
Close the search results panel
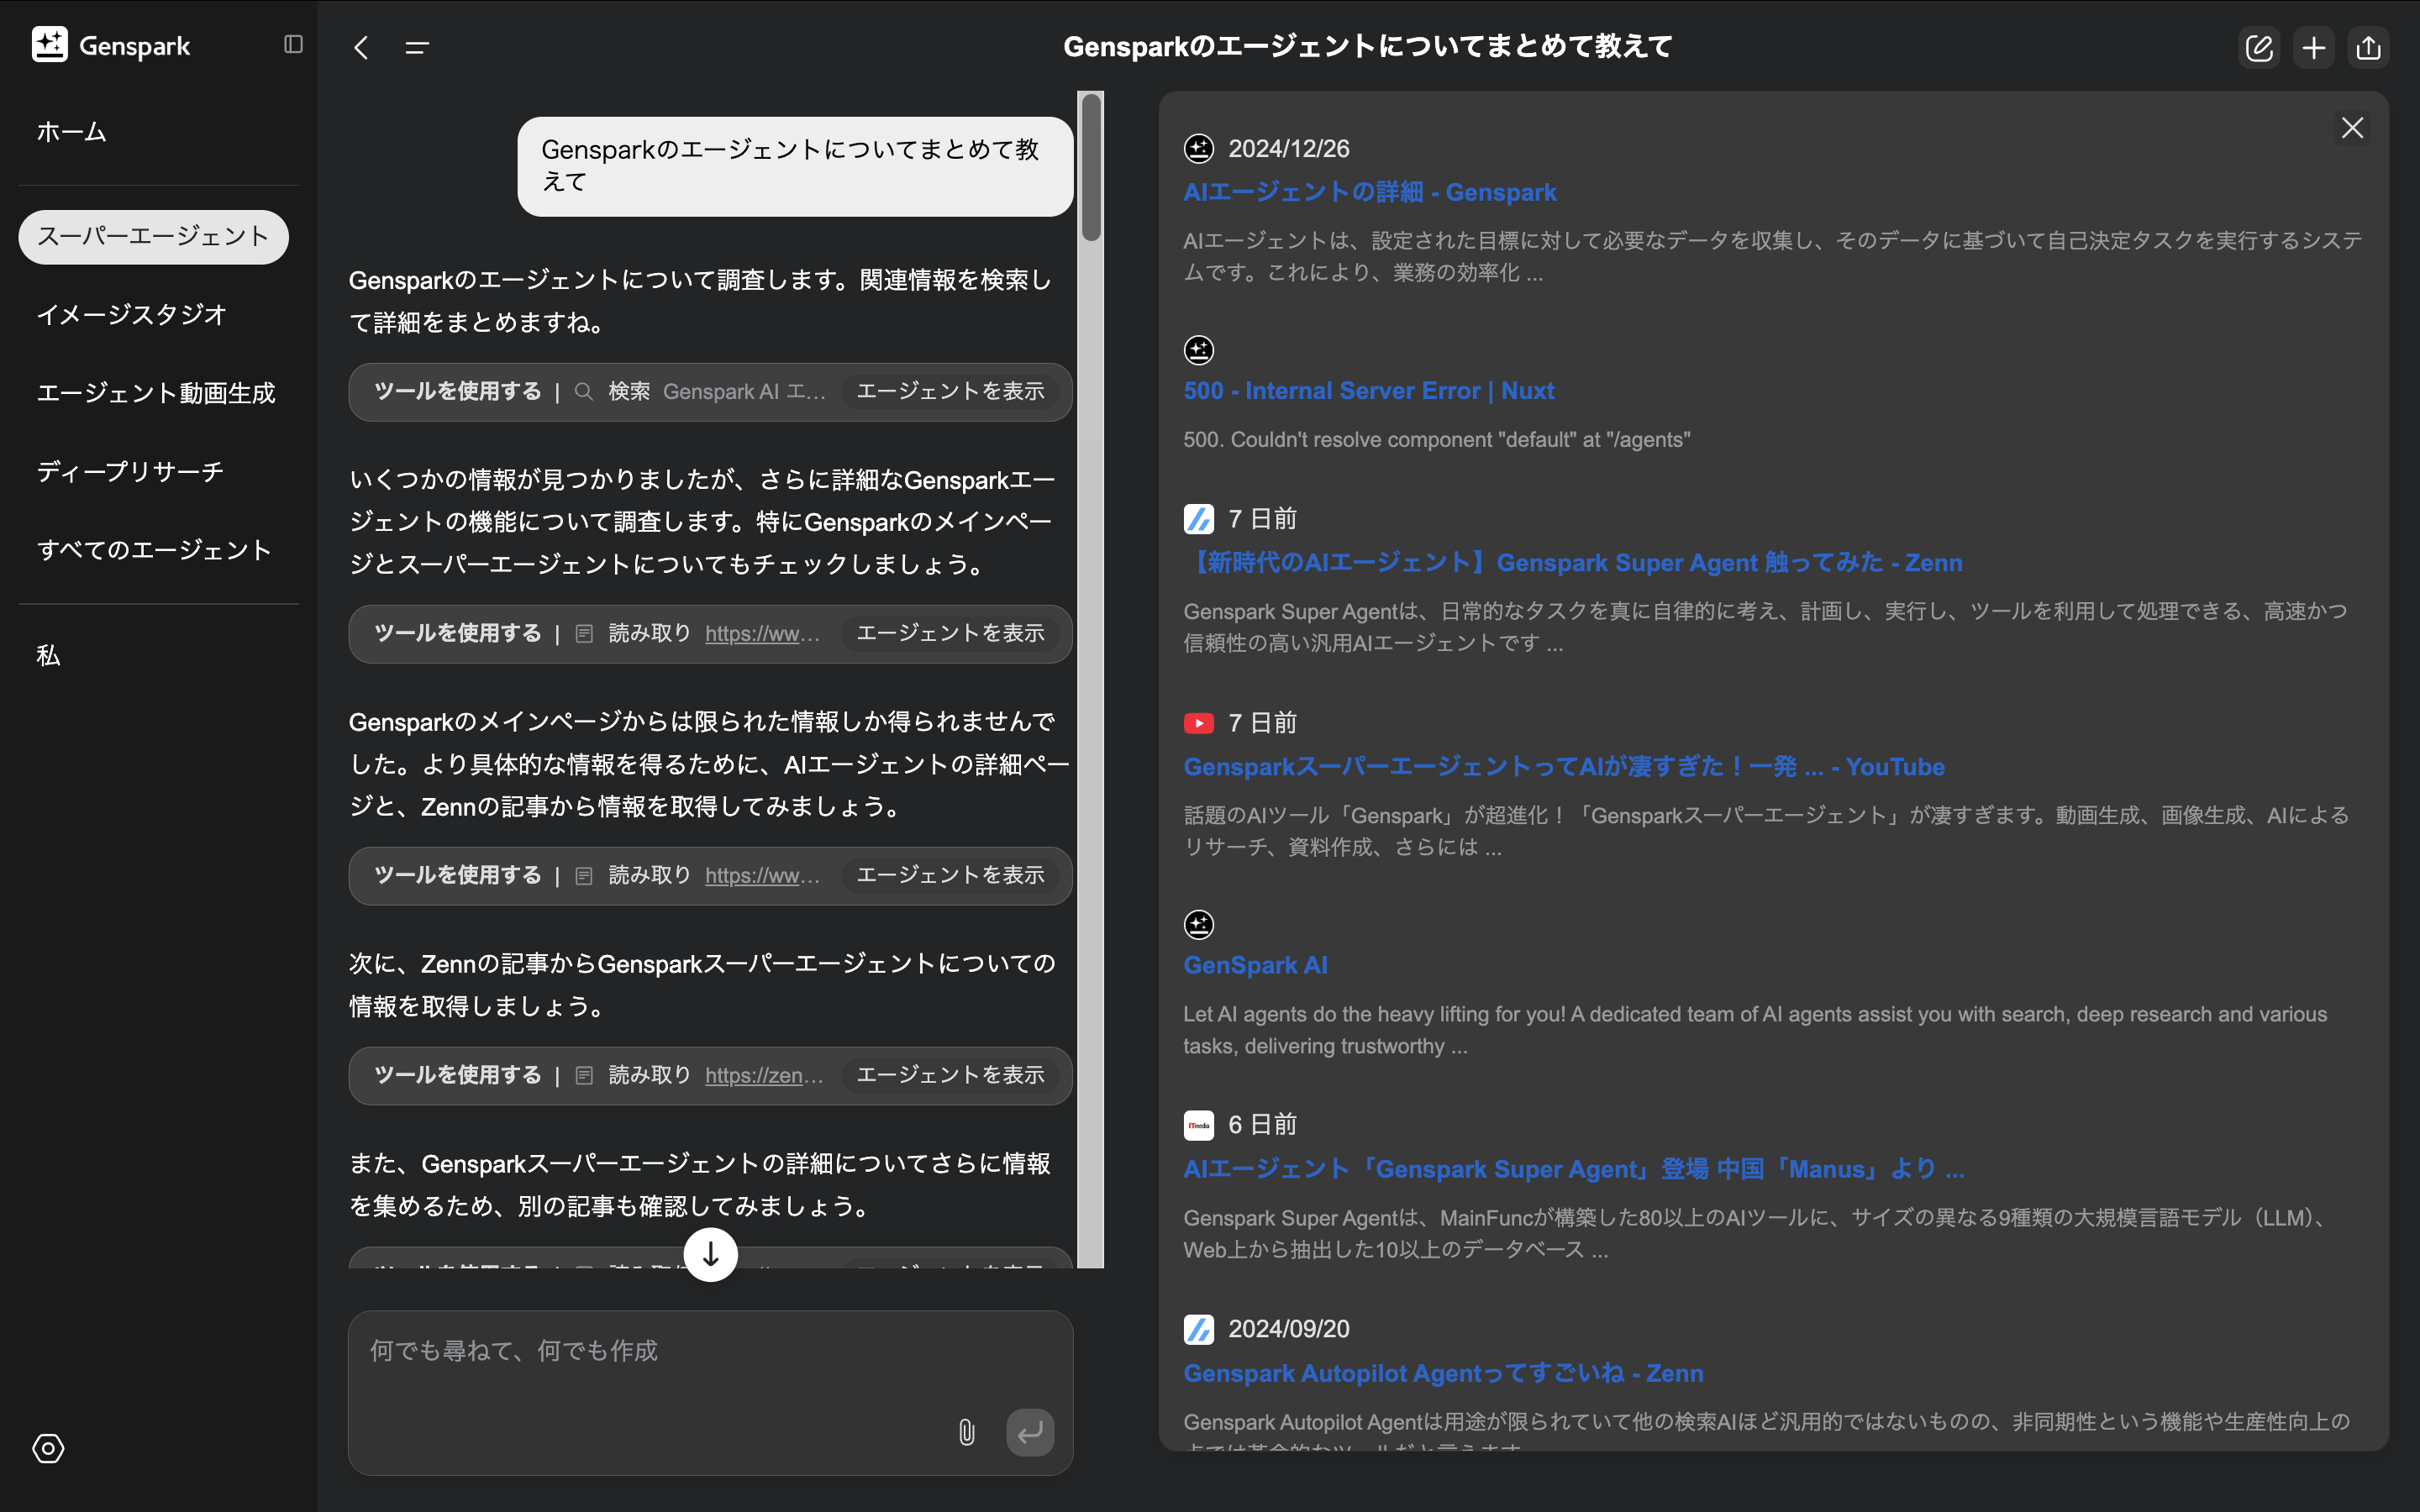pos(2352,128)
